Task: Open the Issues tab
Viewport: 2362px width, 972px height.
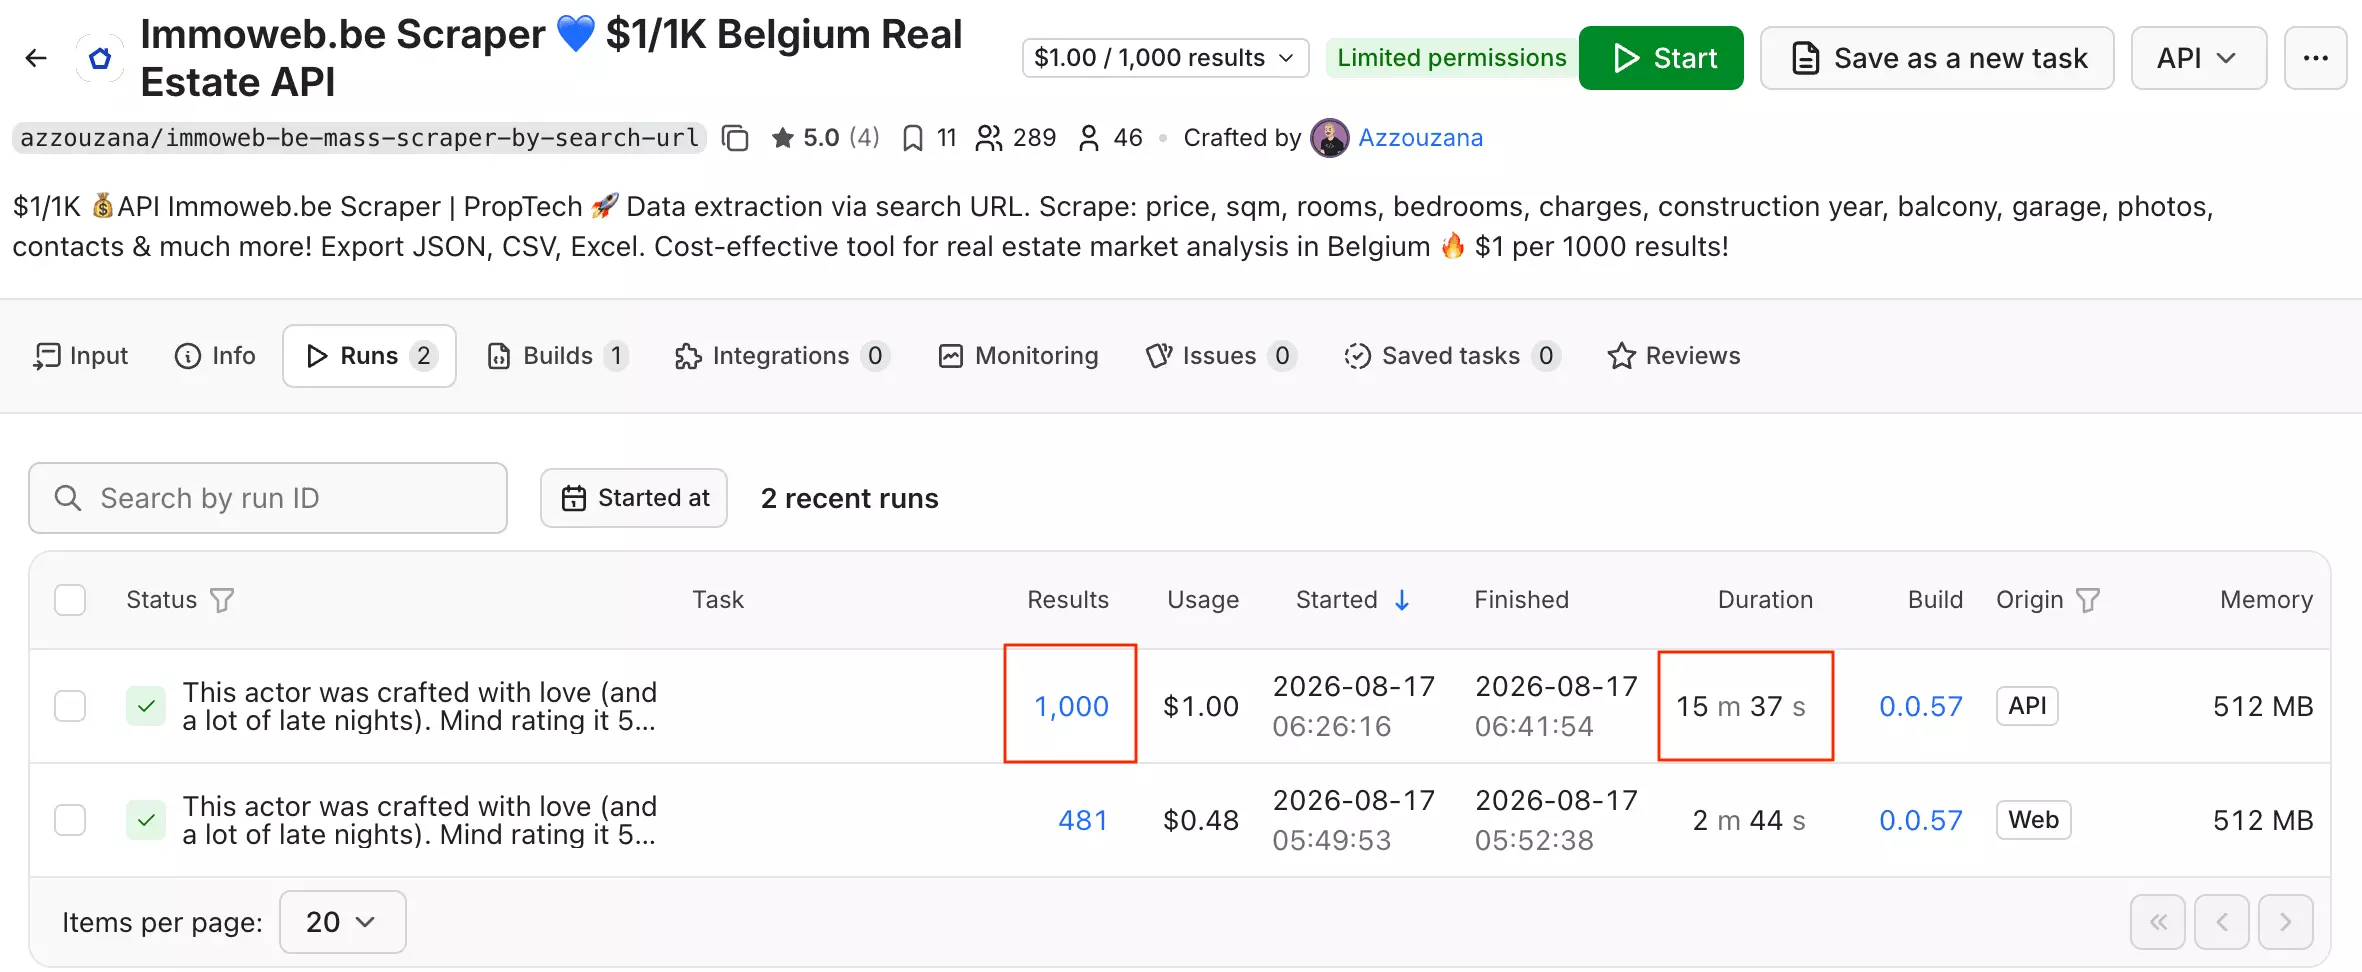Action: (x=1220, y=356)
